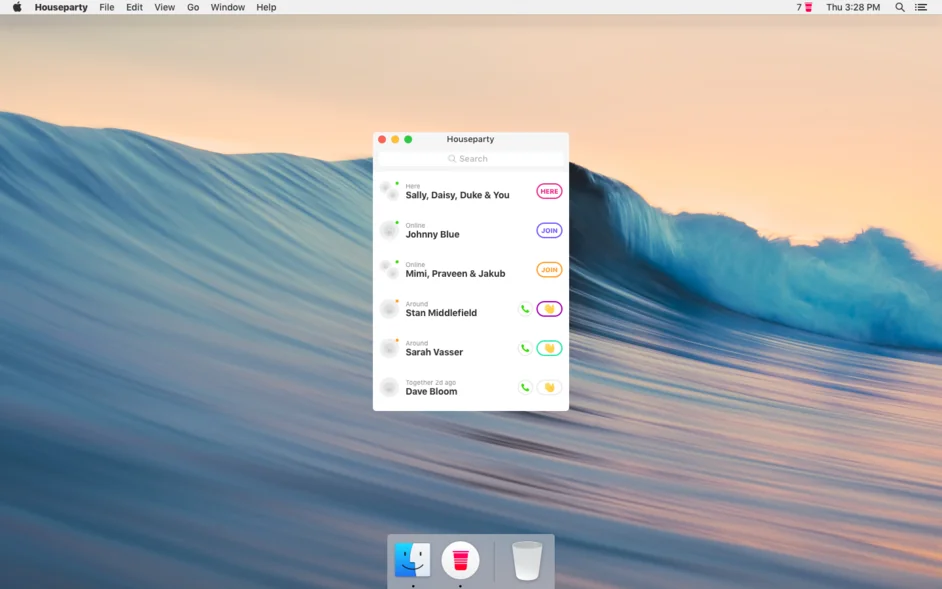Open the Window menu
The height and width of the screenshot is (589, 942).
click(x=227, y=7)
